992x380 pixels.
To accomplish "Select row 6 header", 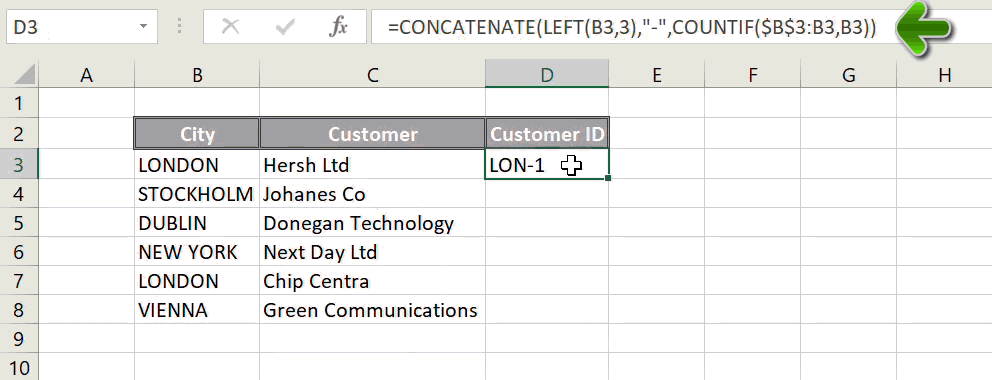I will coord(20,252).
